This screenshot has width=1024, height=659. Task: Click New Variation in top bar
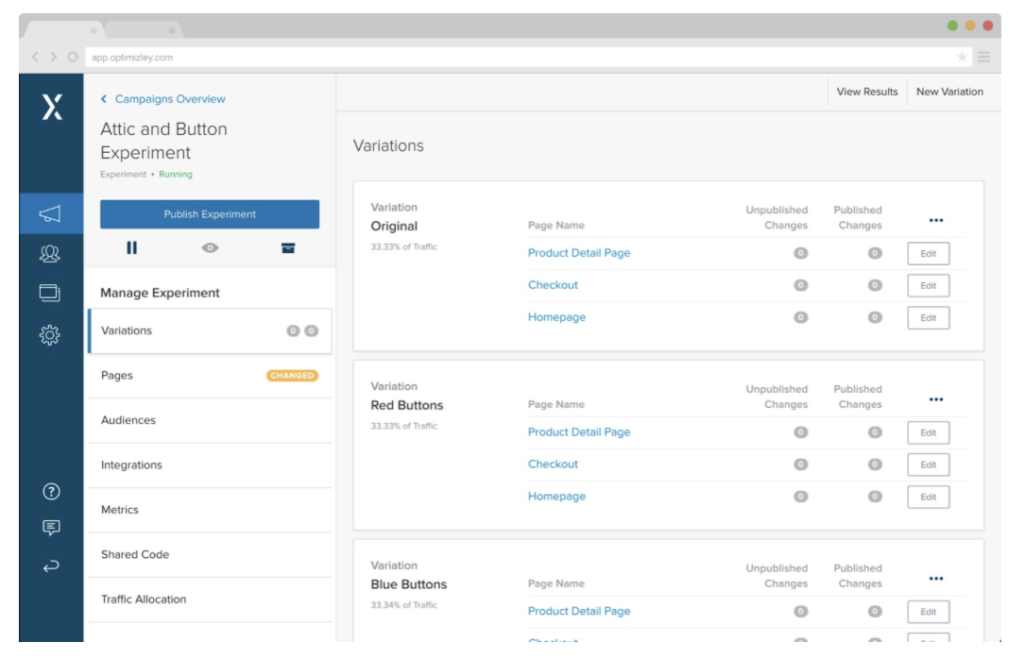(x=950, y=92)
